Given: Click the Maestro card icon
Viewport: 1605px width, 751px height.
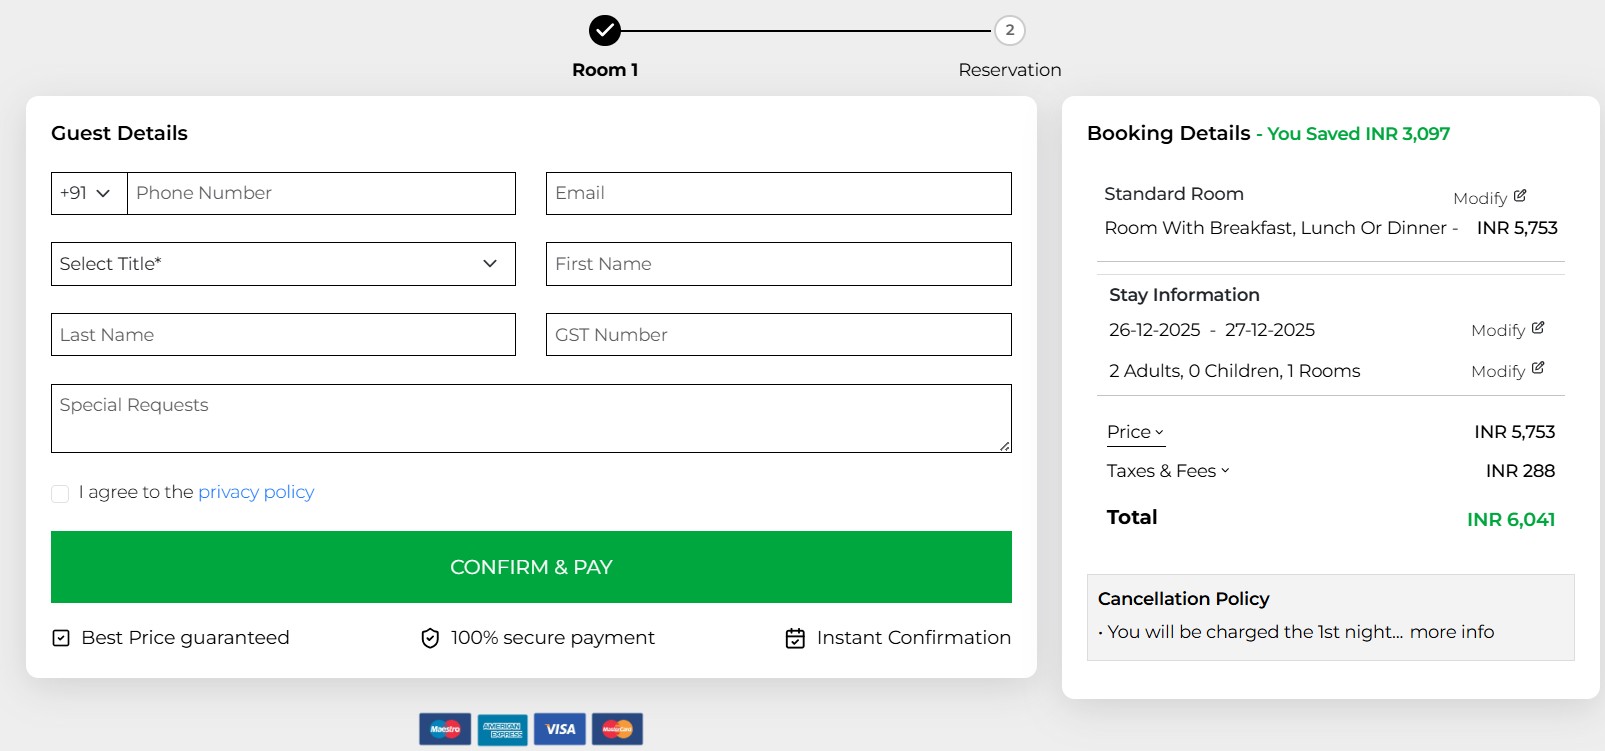Looking at the screenshot, I should click(x=445, y=729).
